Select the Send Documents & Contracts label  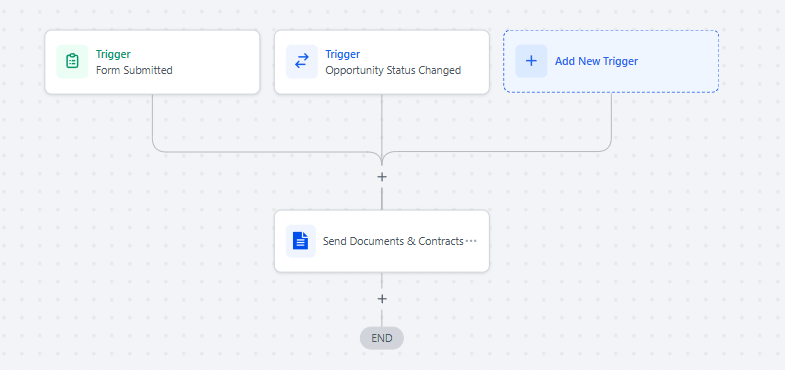[393, 241]
